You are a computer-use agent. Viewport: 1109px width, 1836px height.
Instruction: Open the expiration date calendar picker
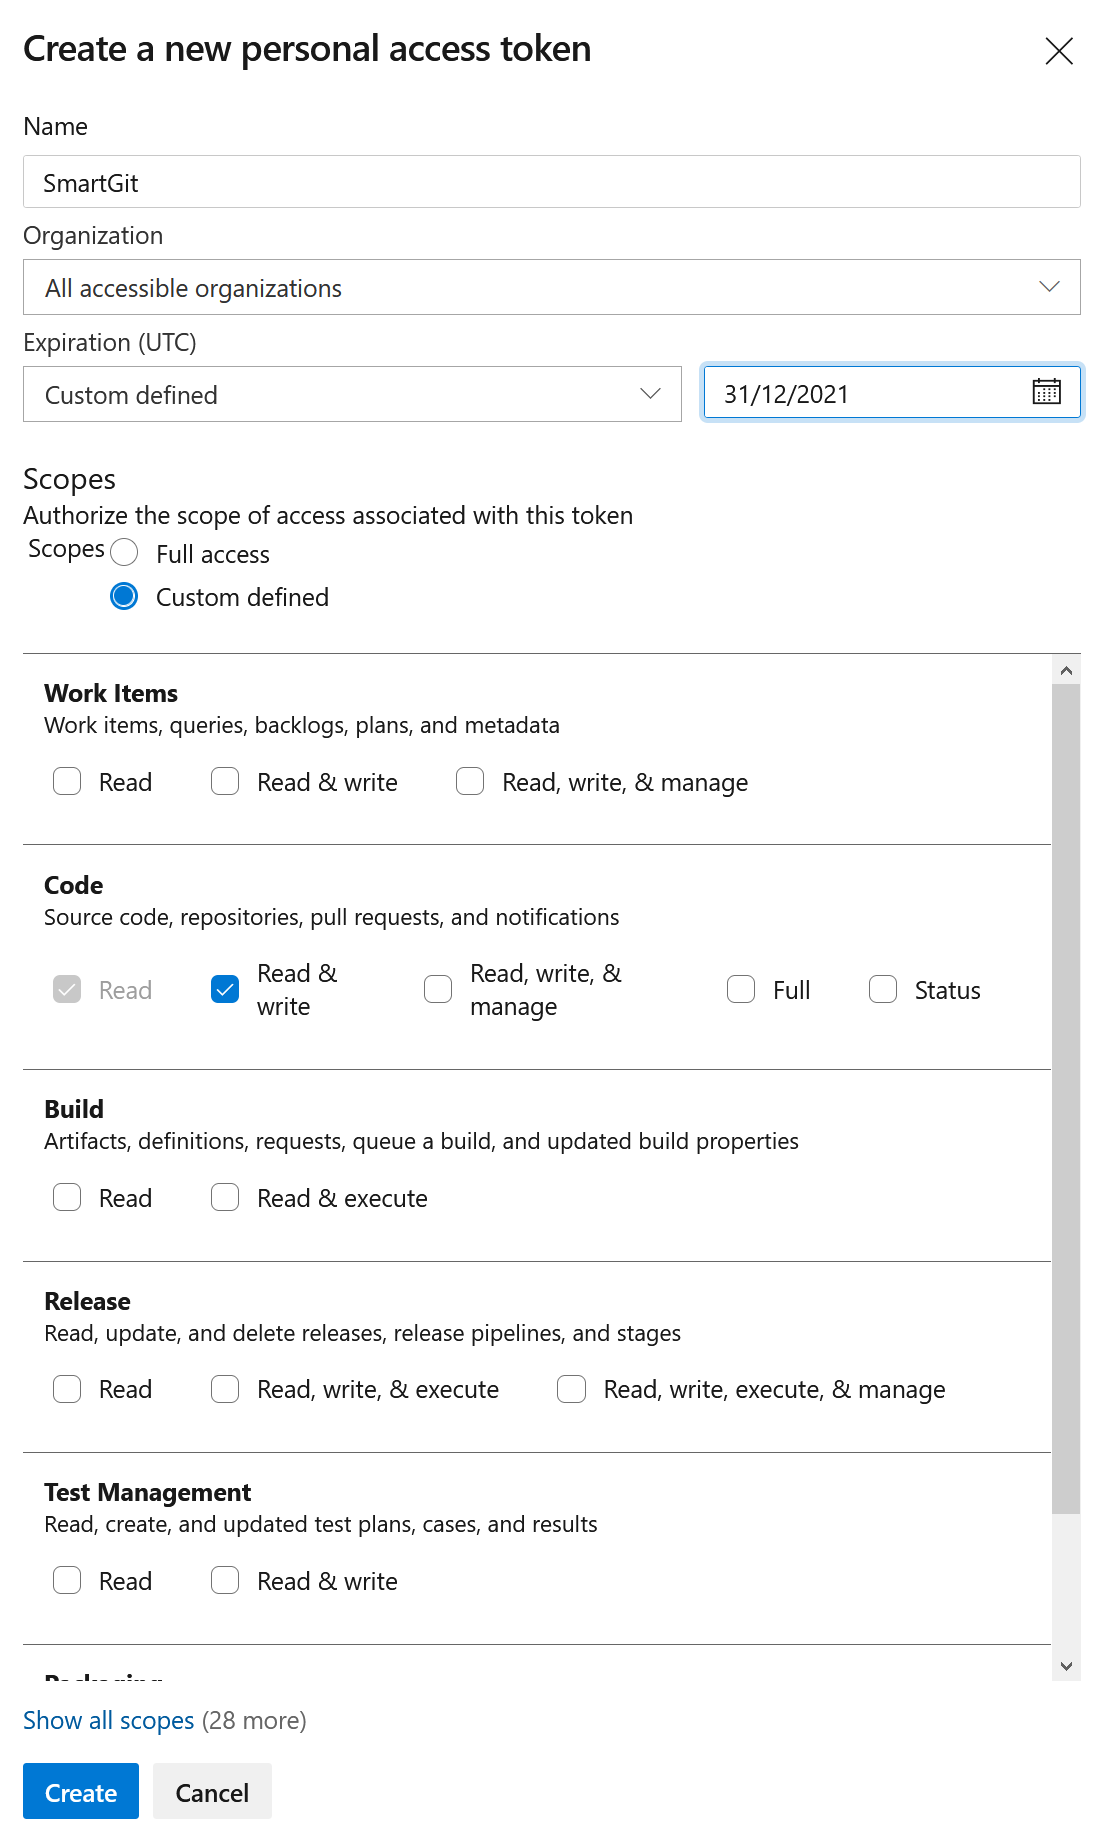click(1046, 392)
